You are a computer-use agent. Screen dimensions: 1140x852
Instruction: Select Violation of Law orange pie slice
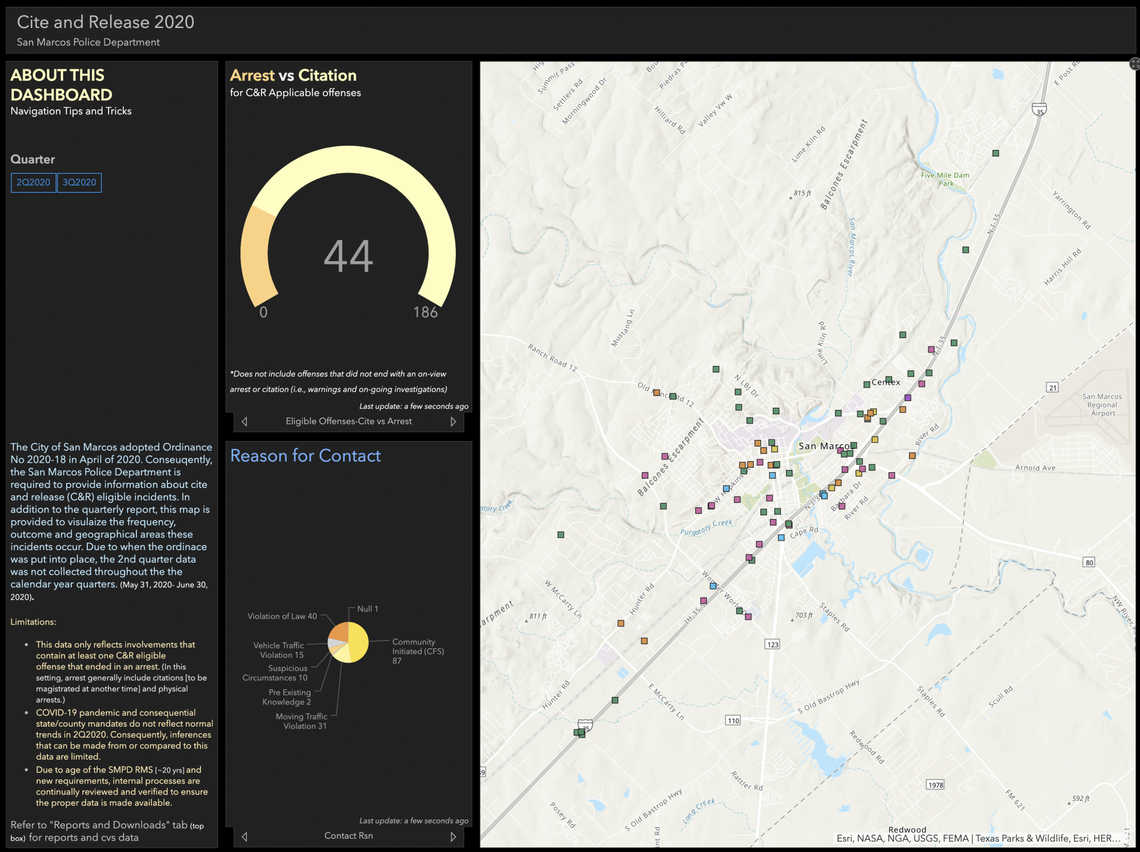pos(339,632)
